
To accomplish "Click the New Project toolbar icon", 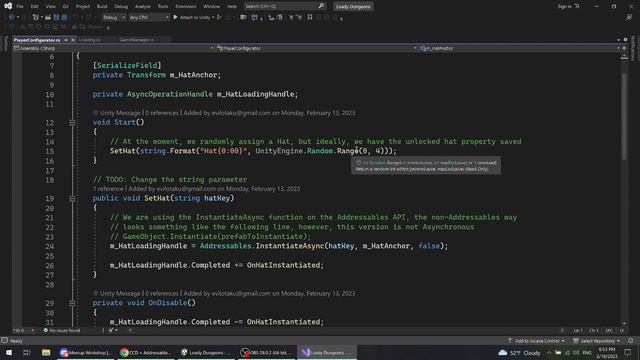I will pos(36,18).
